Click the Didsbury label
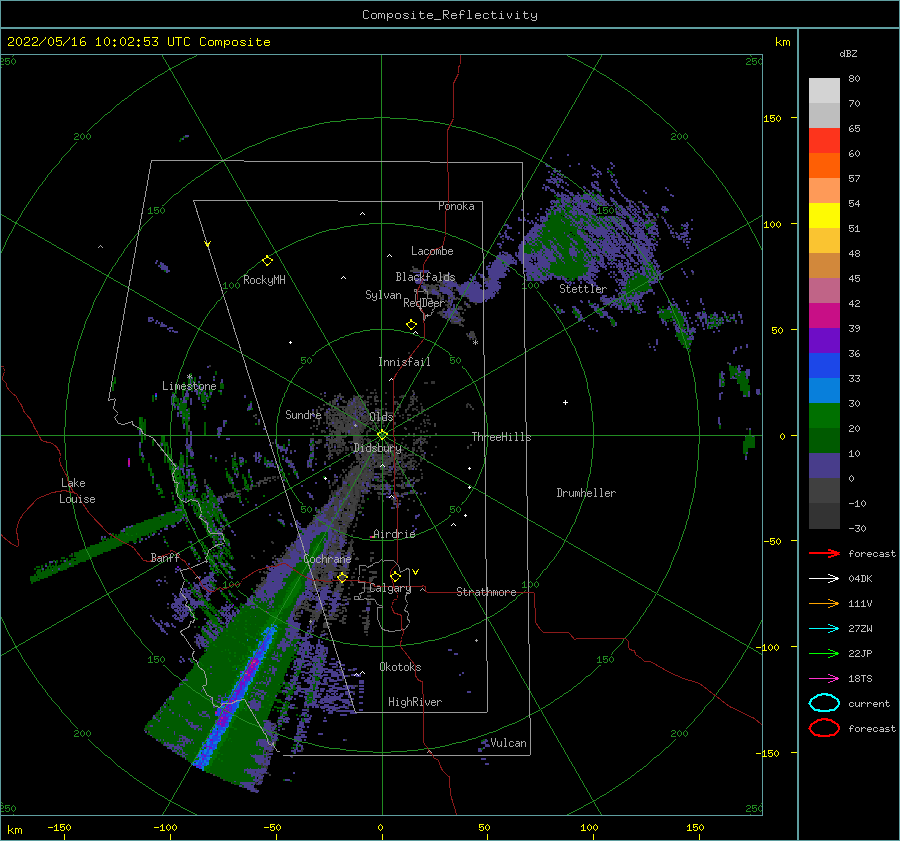This screenshot has height=841, width=900. [x=378, y=448]
